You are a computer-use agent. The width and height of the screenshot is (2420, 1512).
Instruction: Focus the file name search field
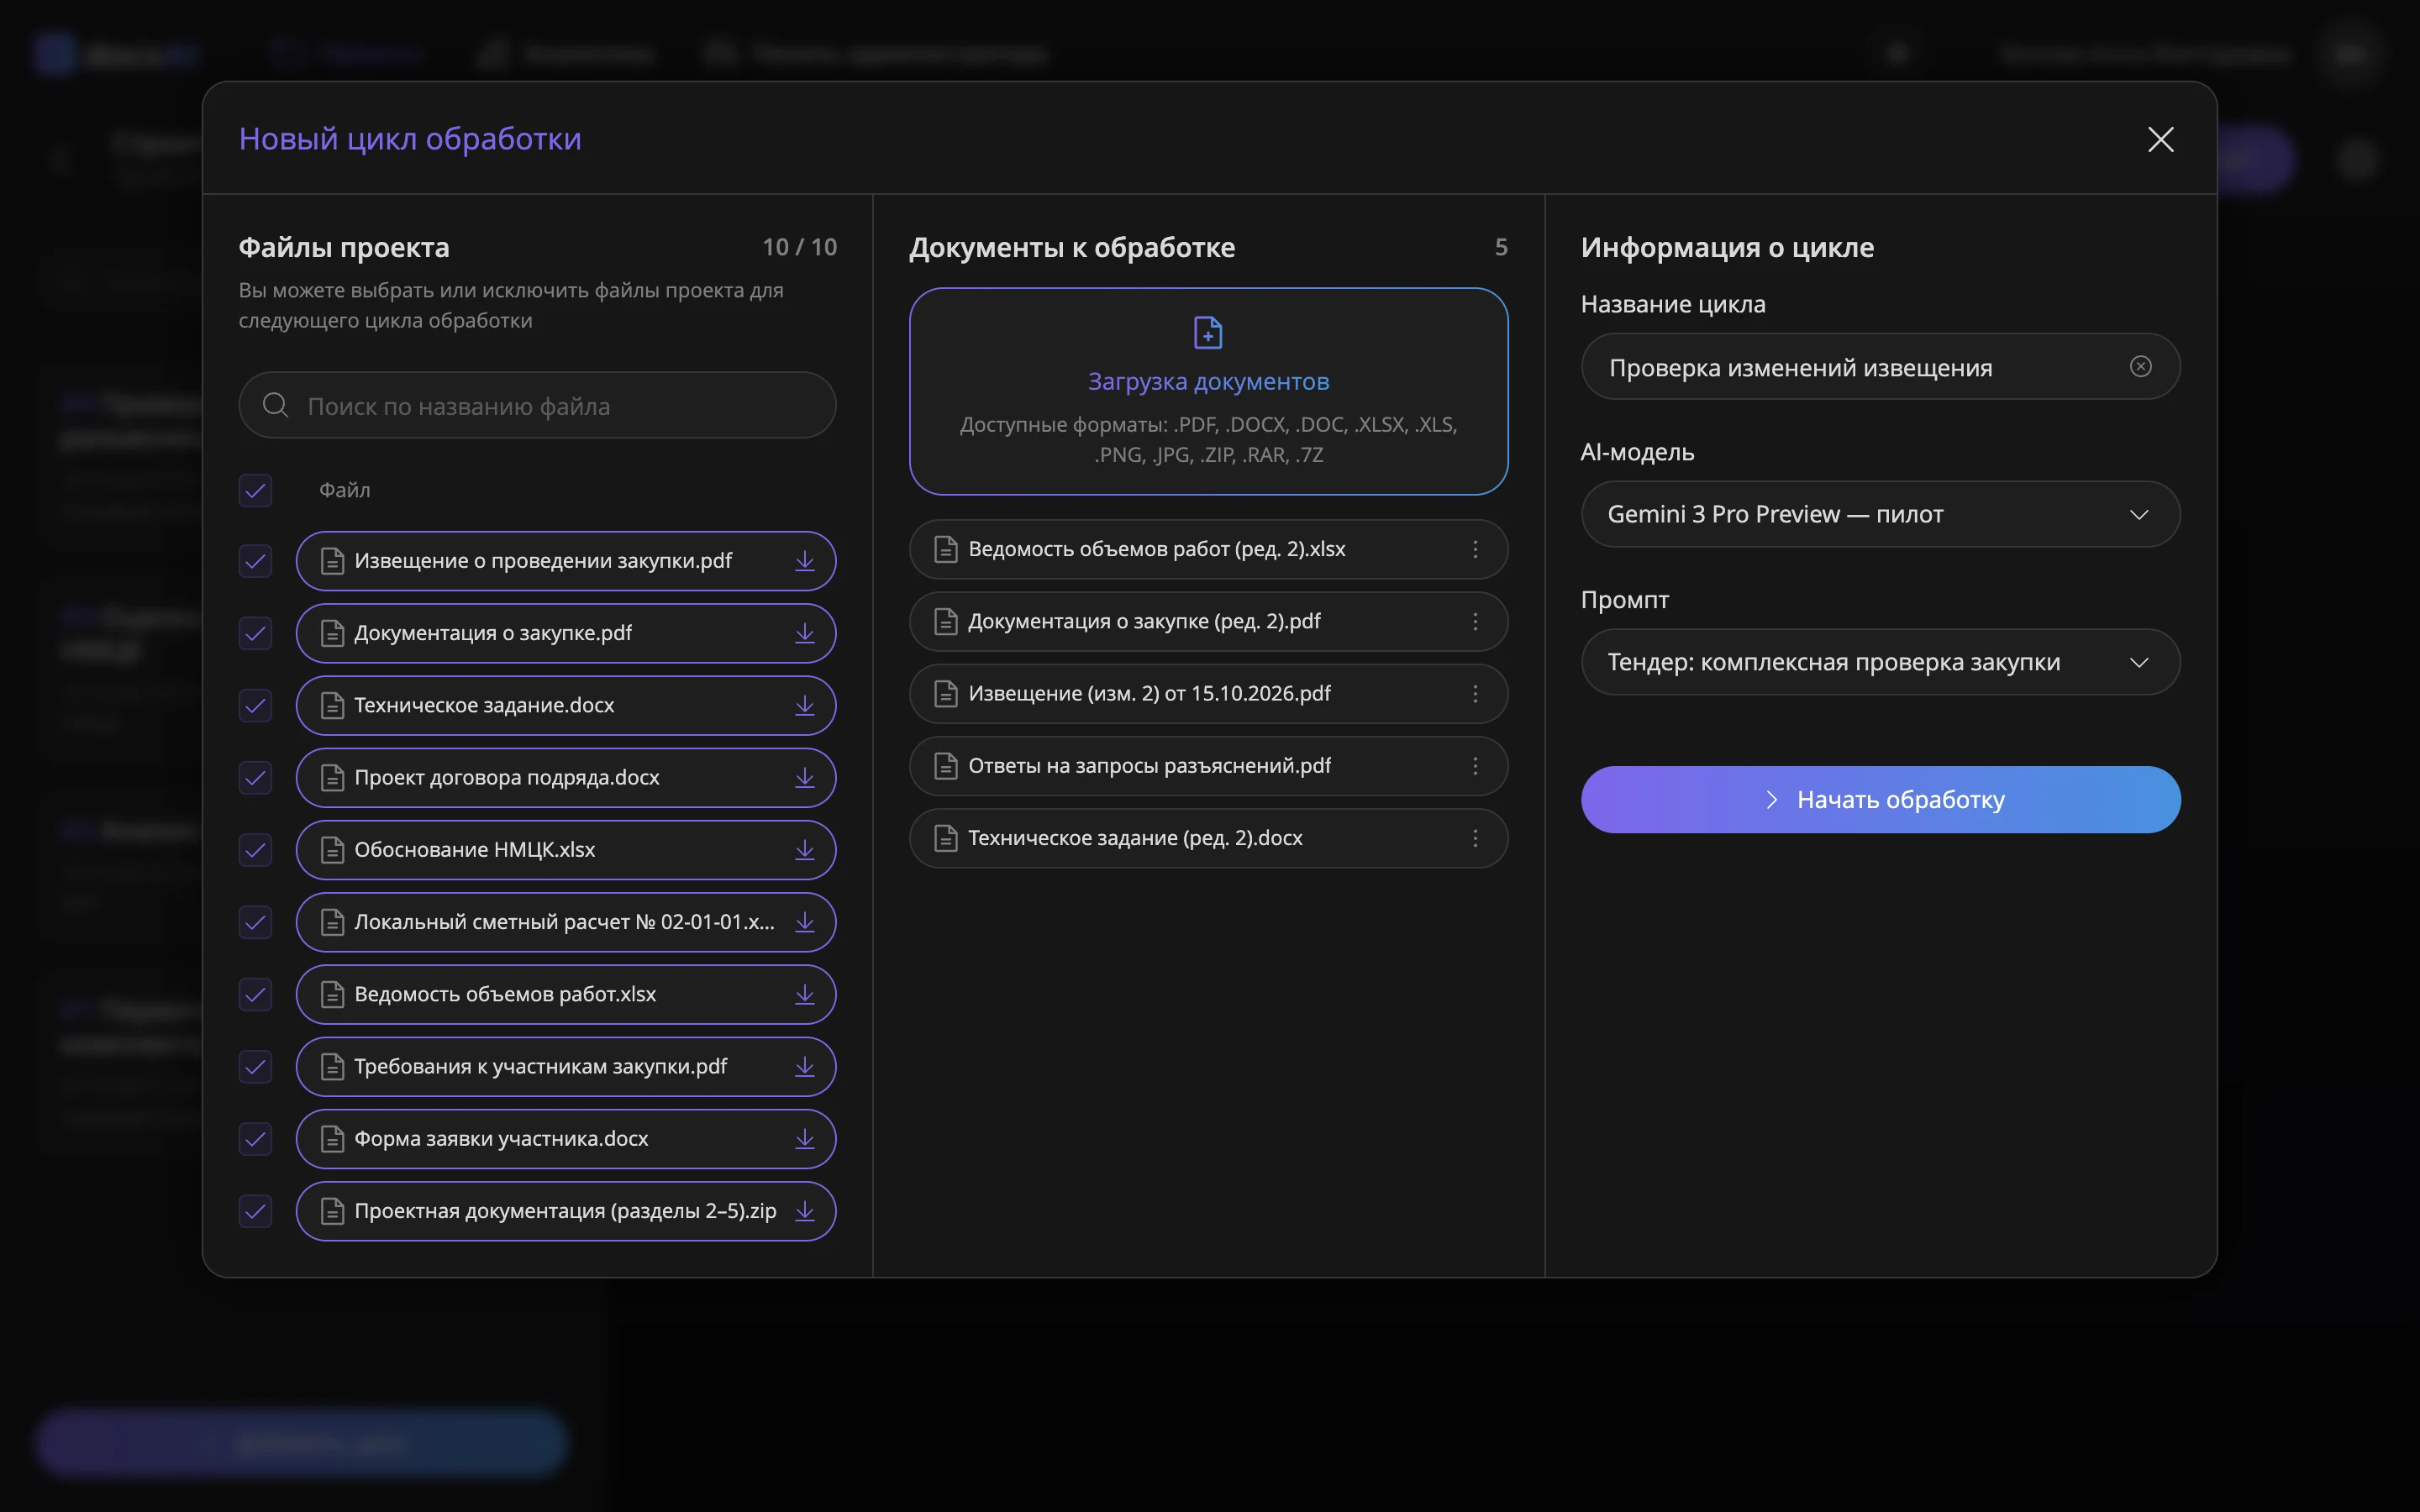click(537, 405)
